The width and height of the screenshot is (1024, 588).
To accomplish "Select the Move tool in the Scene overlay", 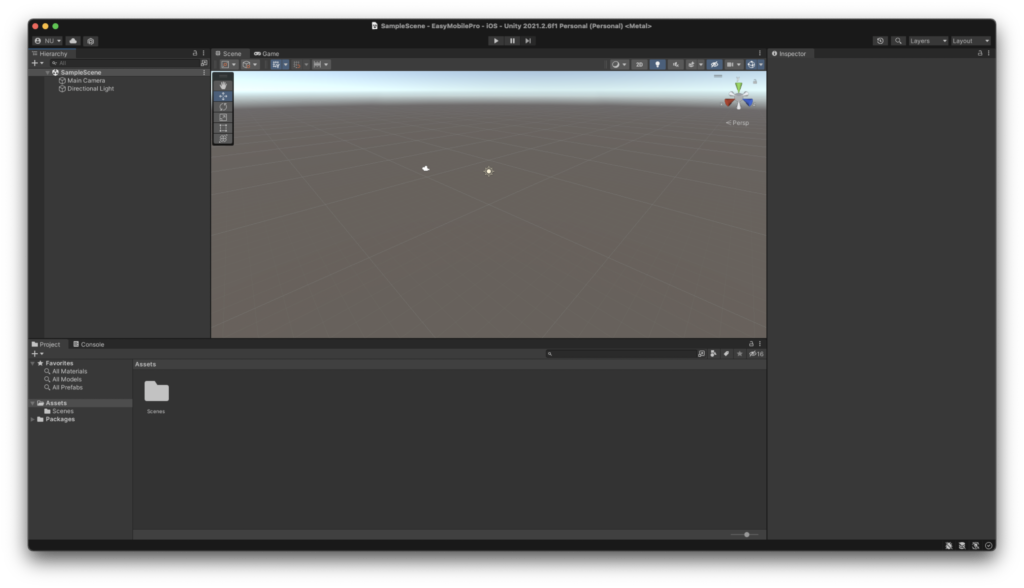I will tap(222, 96).
